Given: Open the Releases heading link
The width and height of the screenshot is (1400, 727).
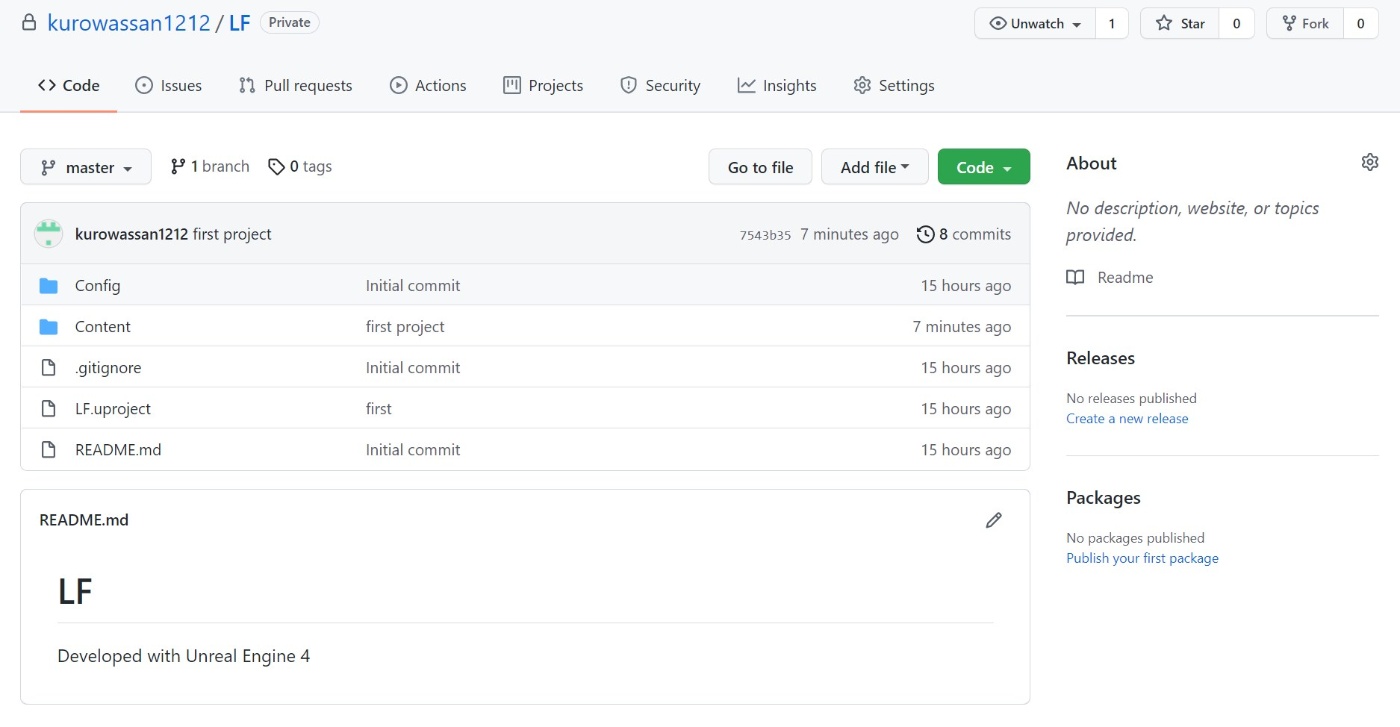Looking at the screenshot, I should pos(1100,358).
